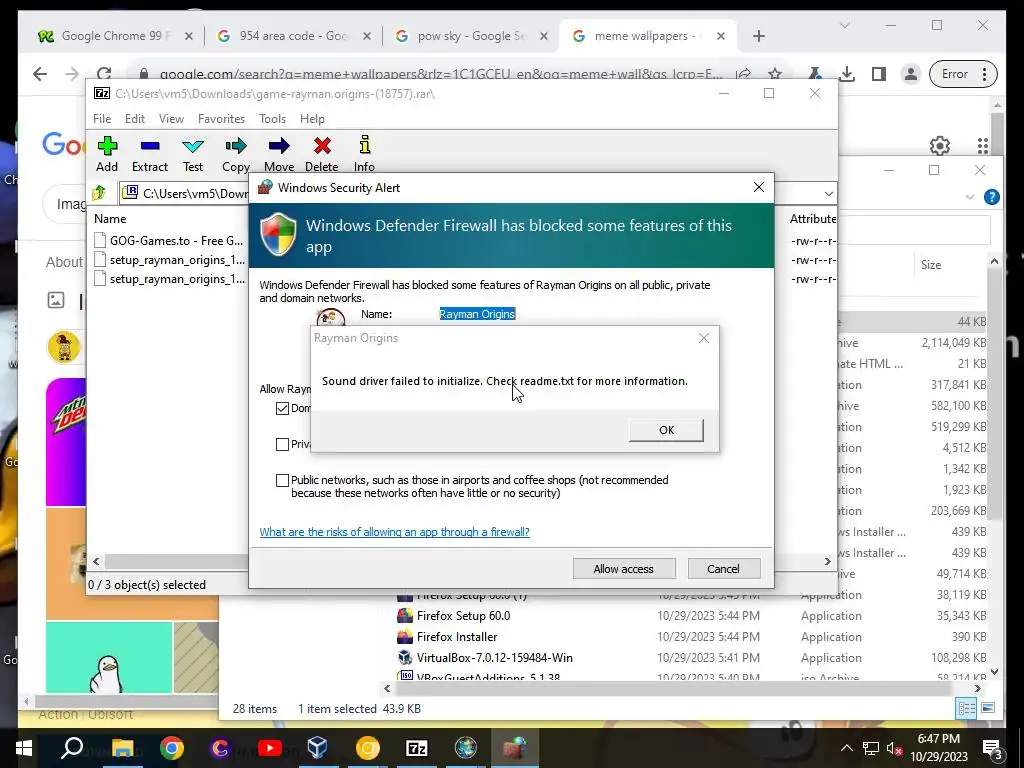Toggle Chrome side panel icon
The height and width of the screenshot is (768, 1024).
(879, 74)
